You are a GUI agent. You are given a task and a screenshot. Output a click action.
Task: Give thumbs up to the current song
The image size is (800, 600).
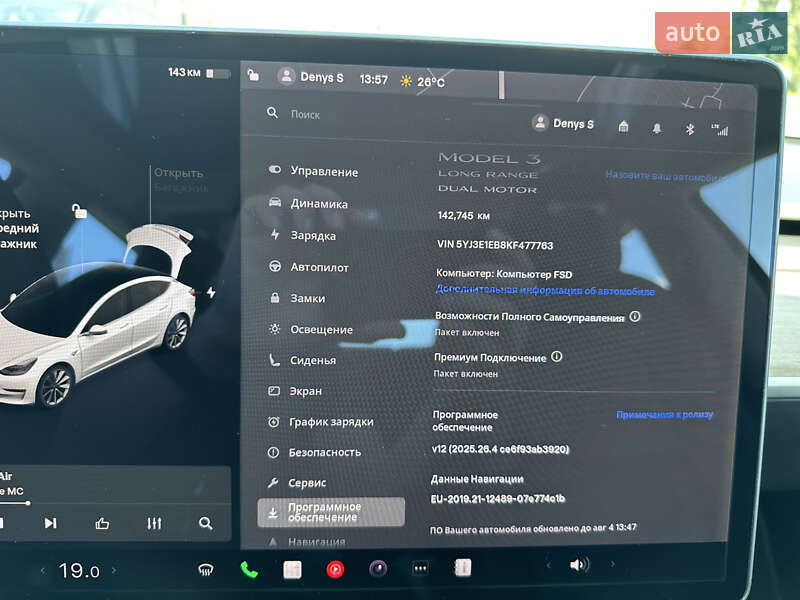(x=103, y=522)
